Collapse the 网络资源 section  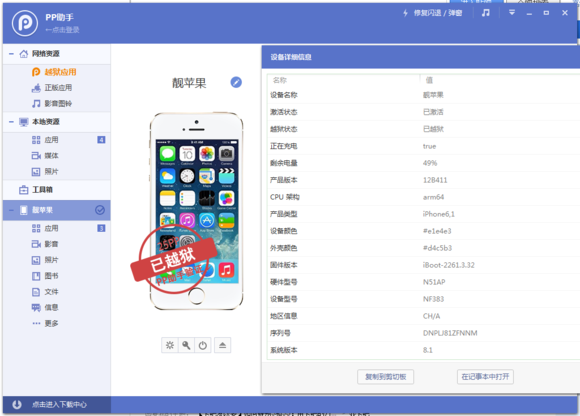[11, 54]
